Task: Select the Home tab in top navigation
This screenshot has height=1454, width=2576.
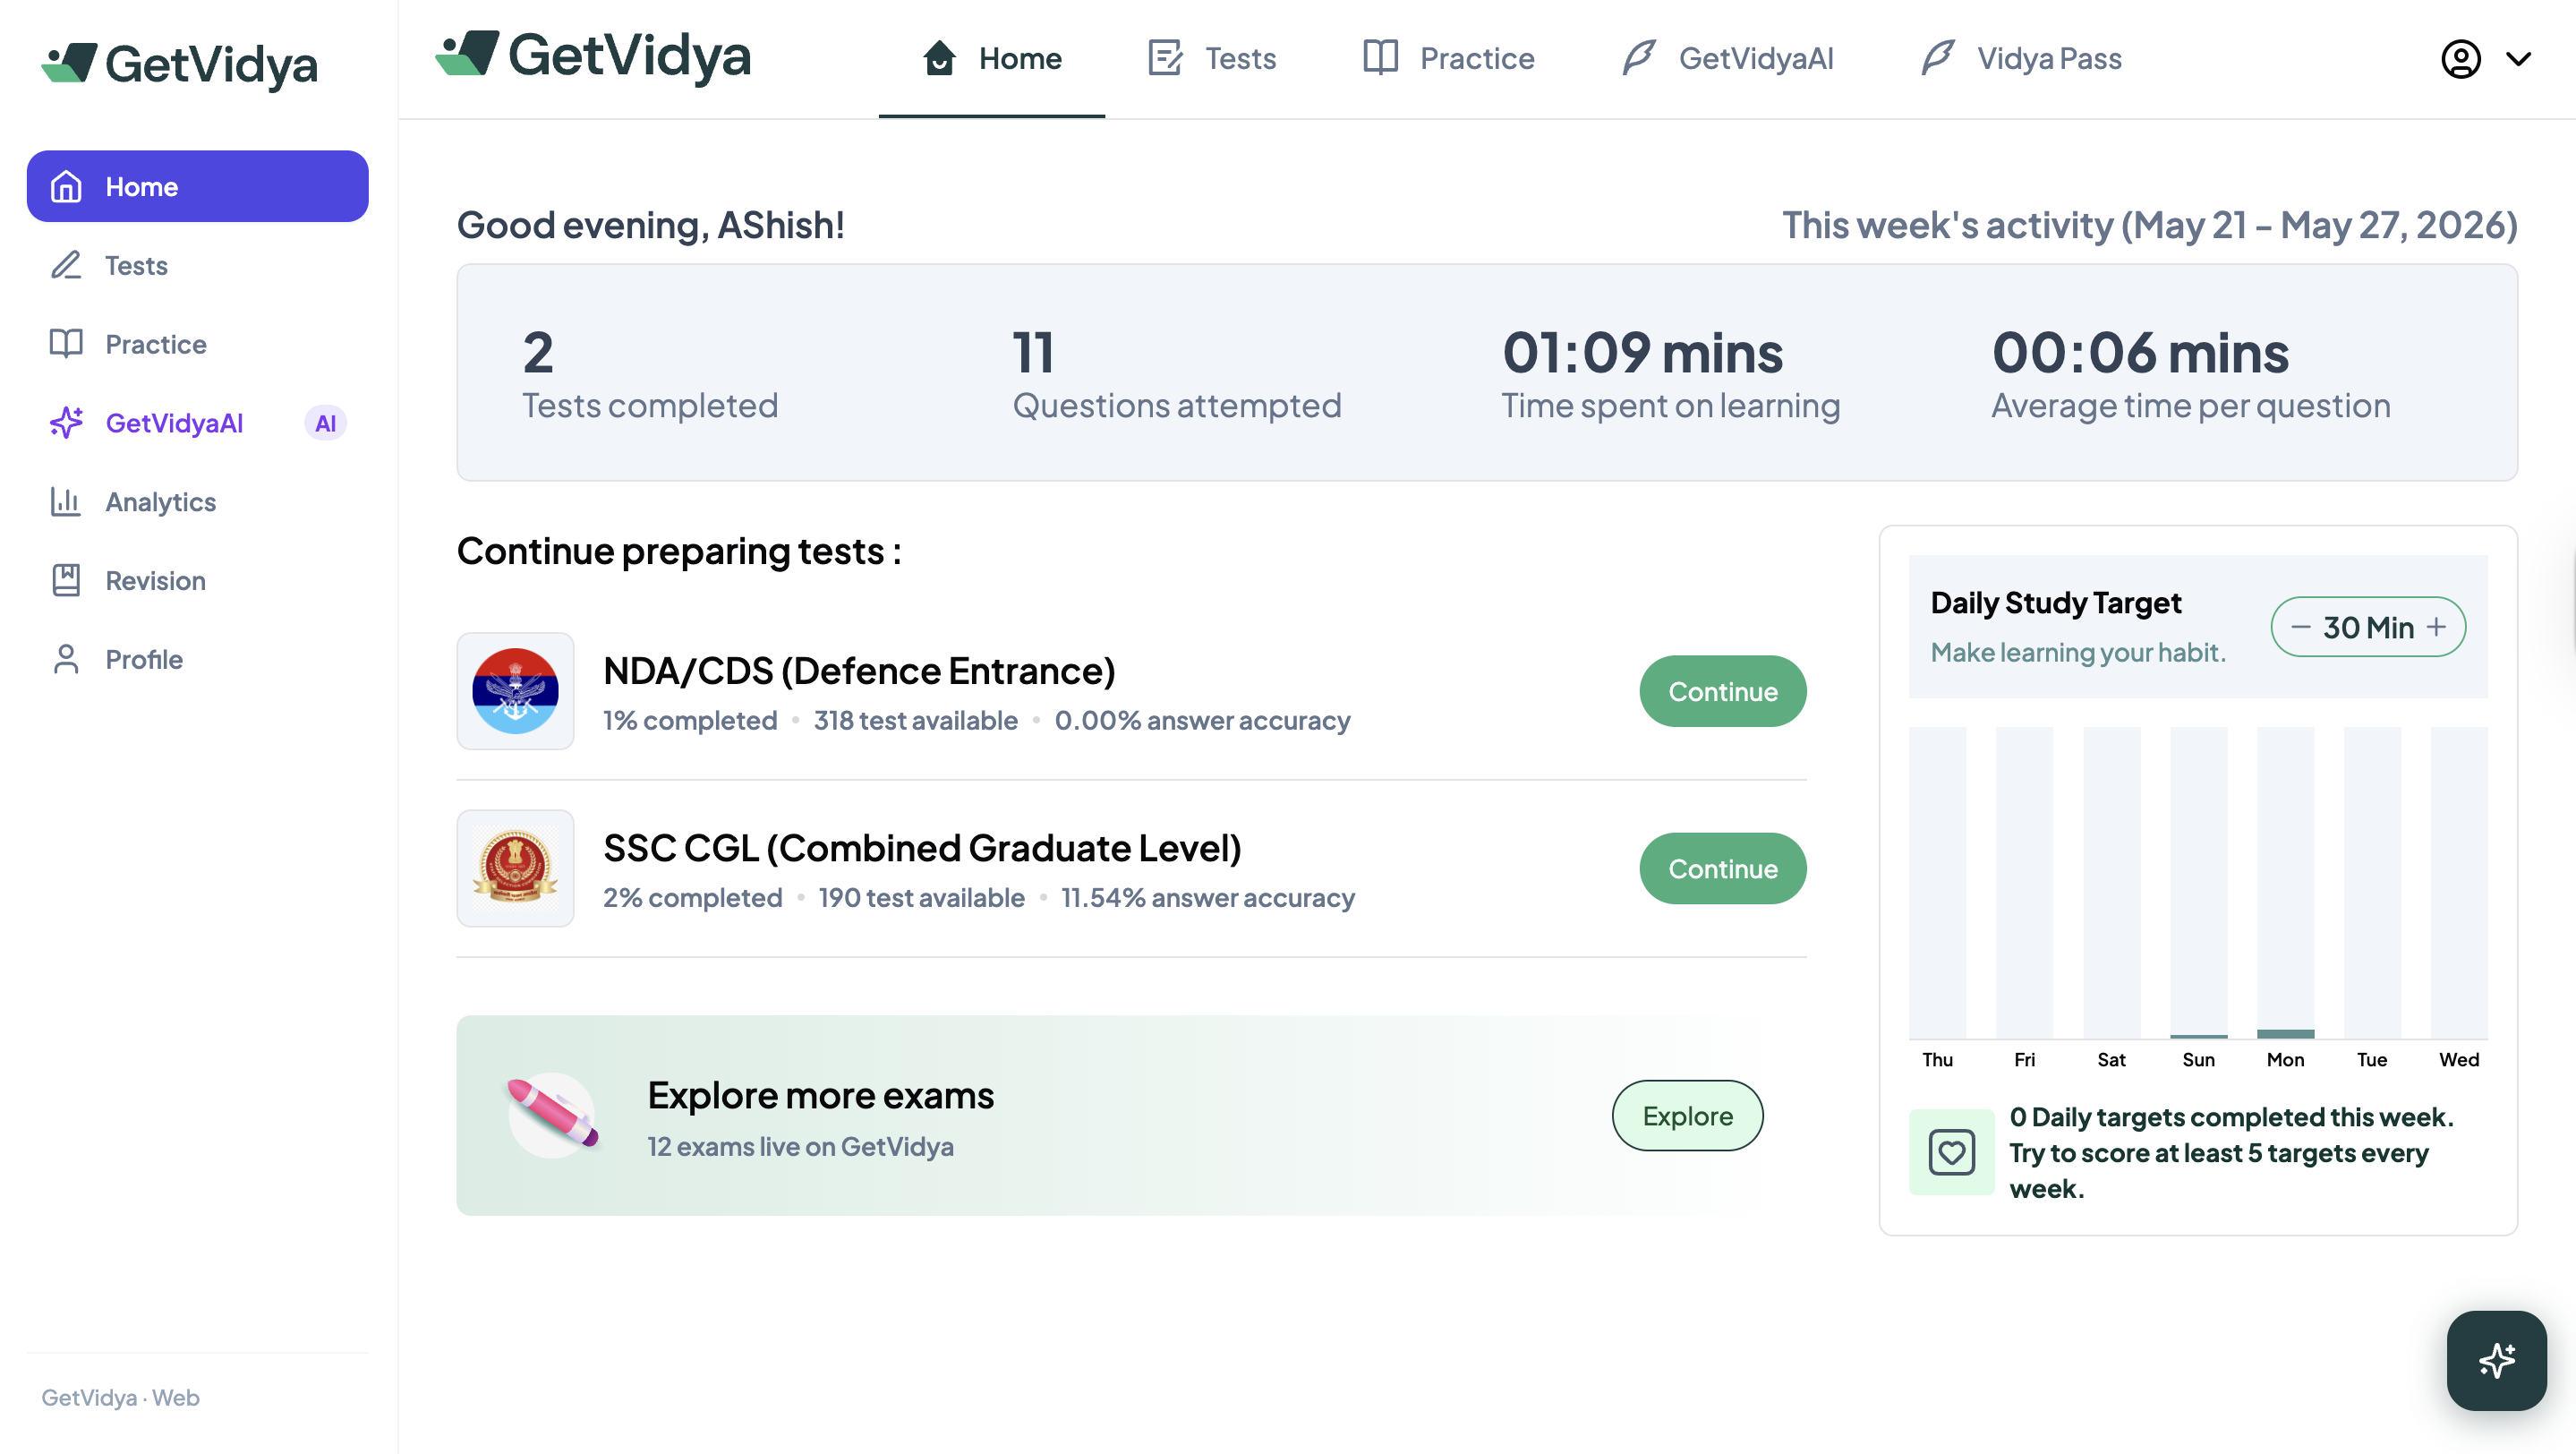Action: coord(991,58)
